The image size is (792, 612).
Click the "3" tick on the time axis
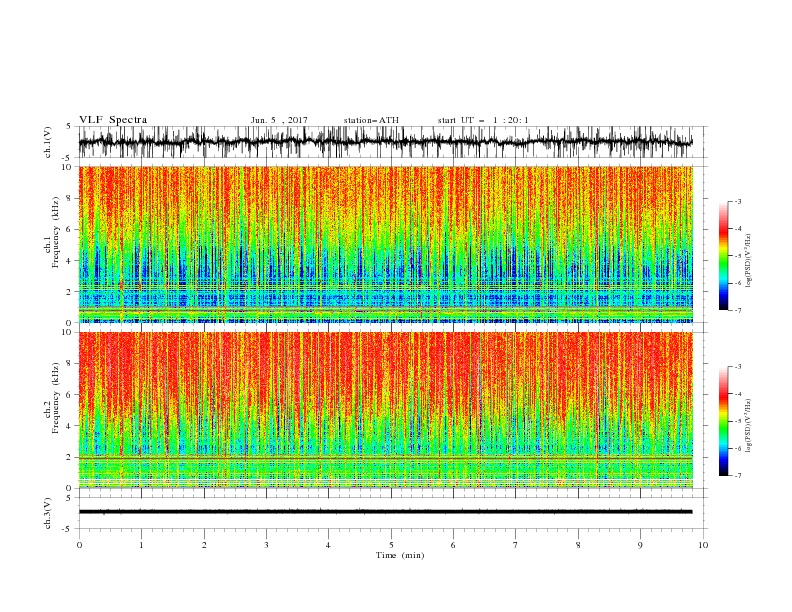(x=266, y=545)
